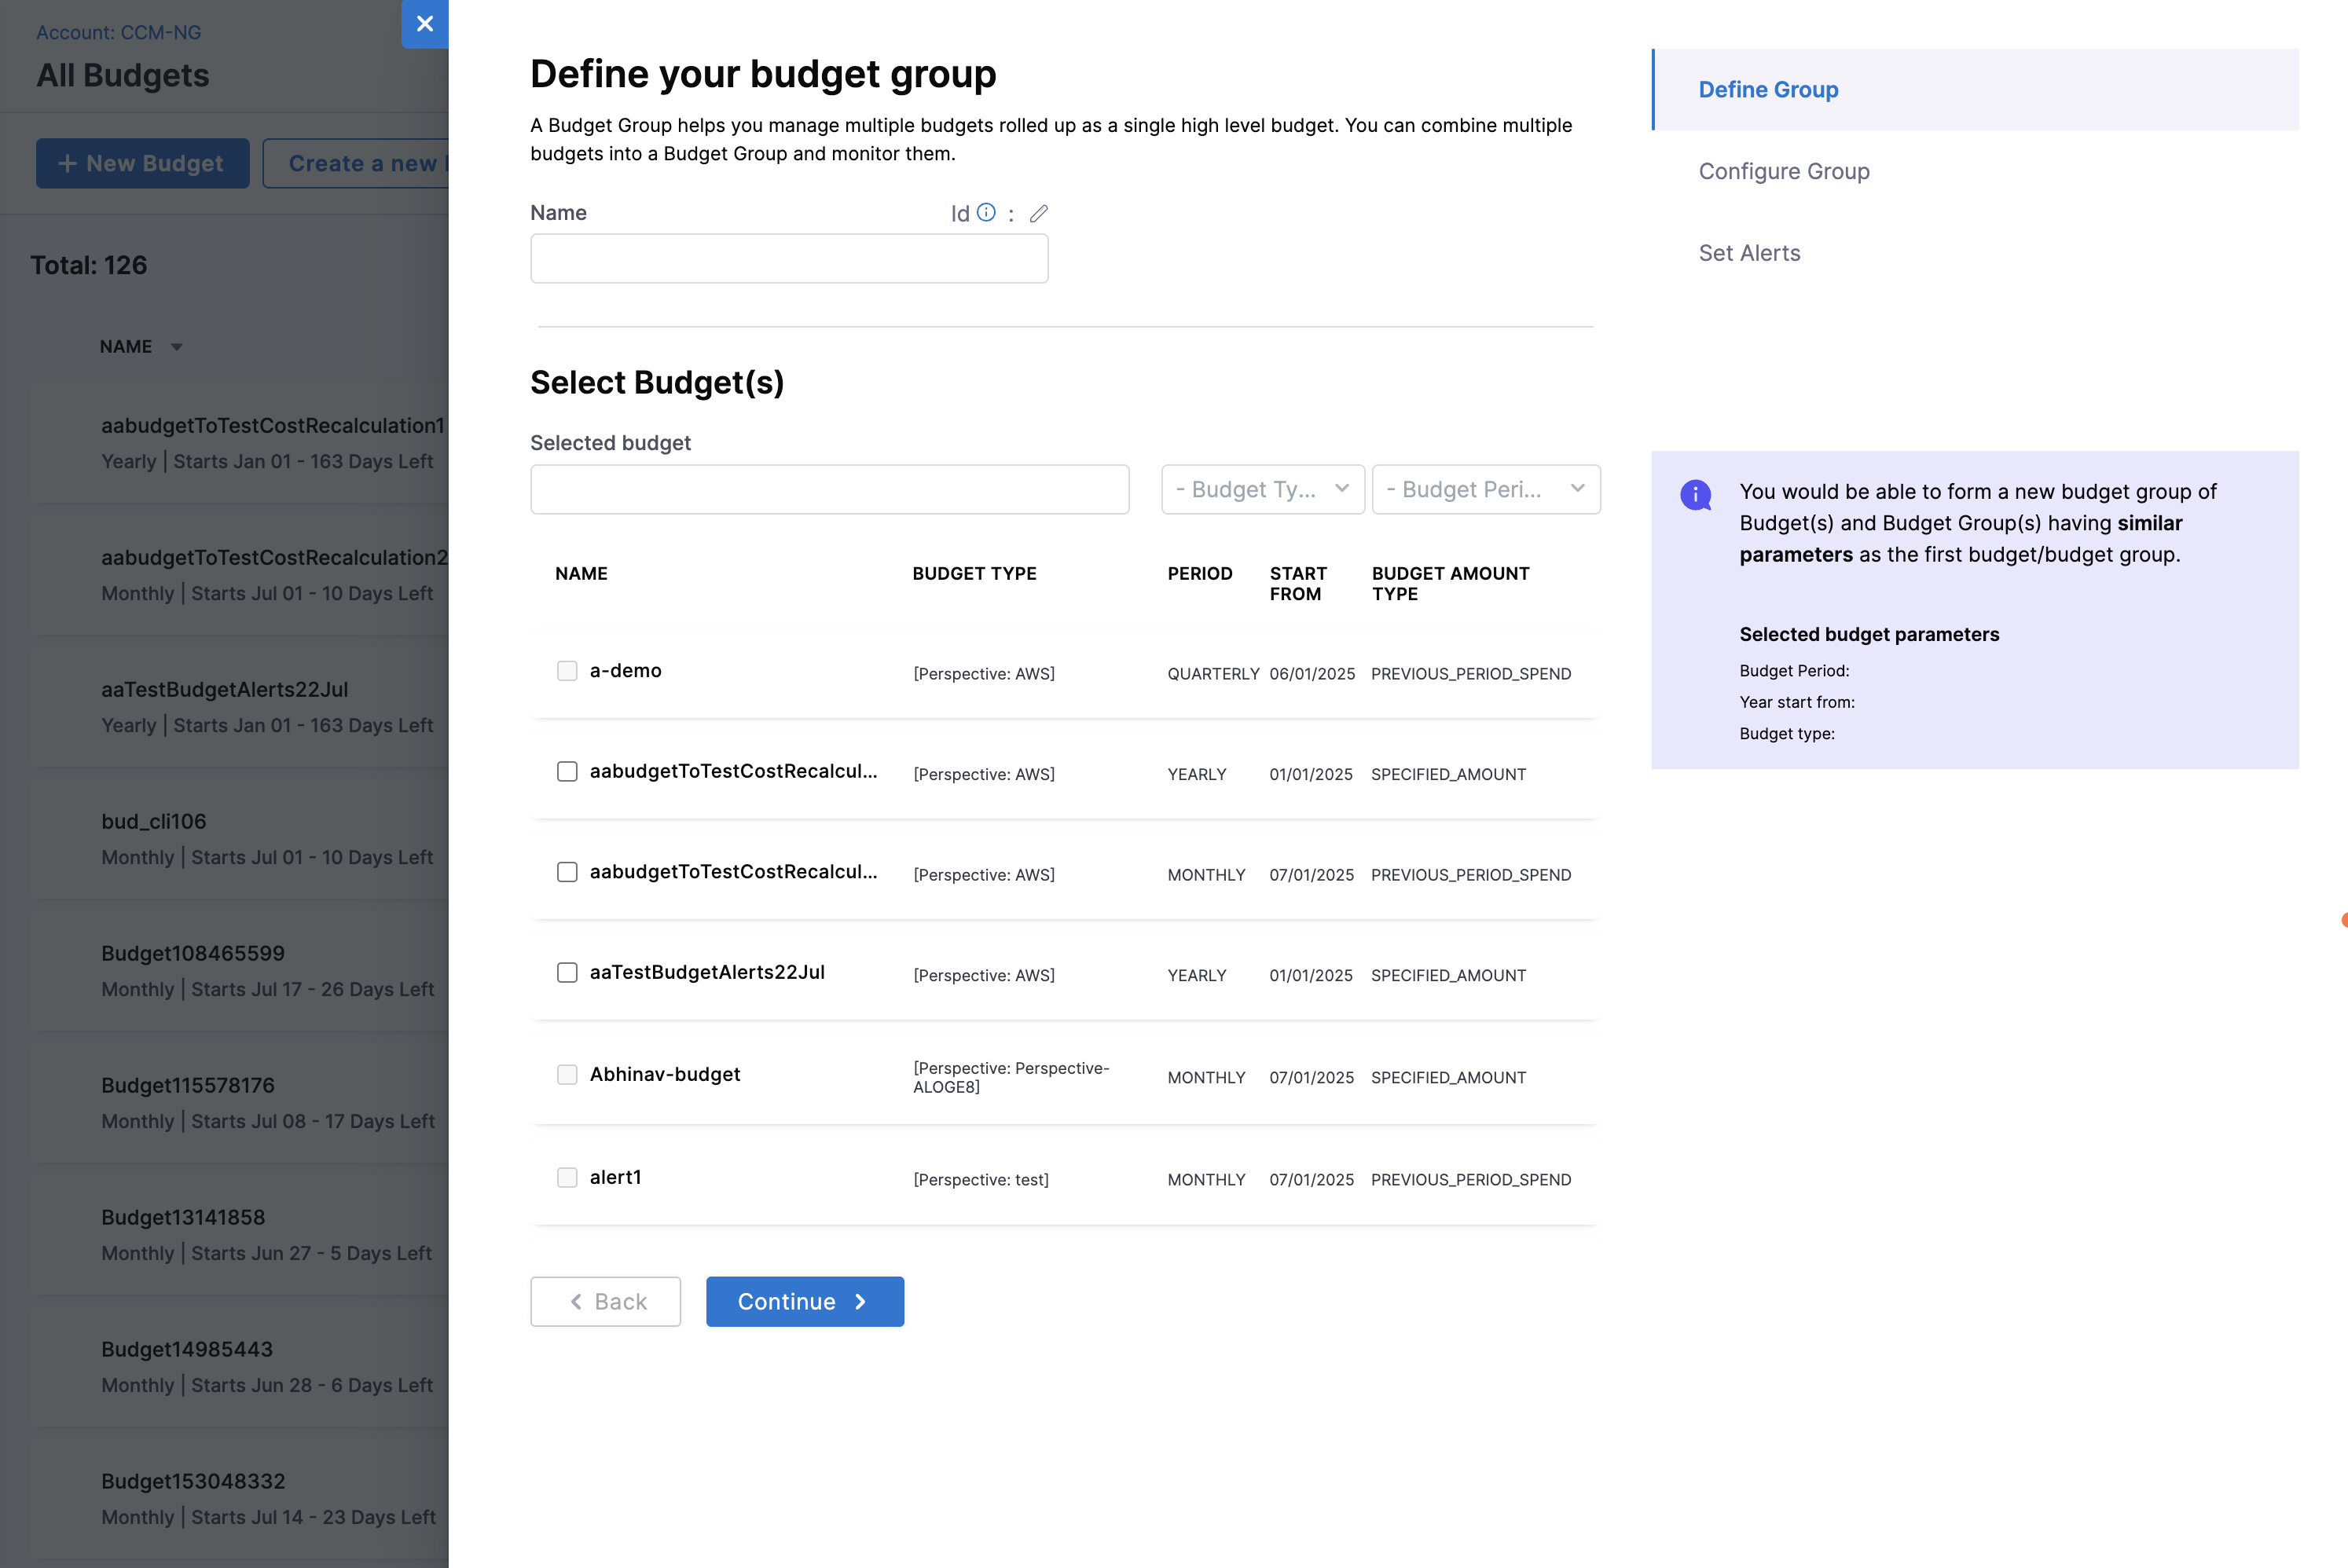Click the Id info icon
Screen dimensions: 2348x1568
(986, 212)
